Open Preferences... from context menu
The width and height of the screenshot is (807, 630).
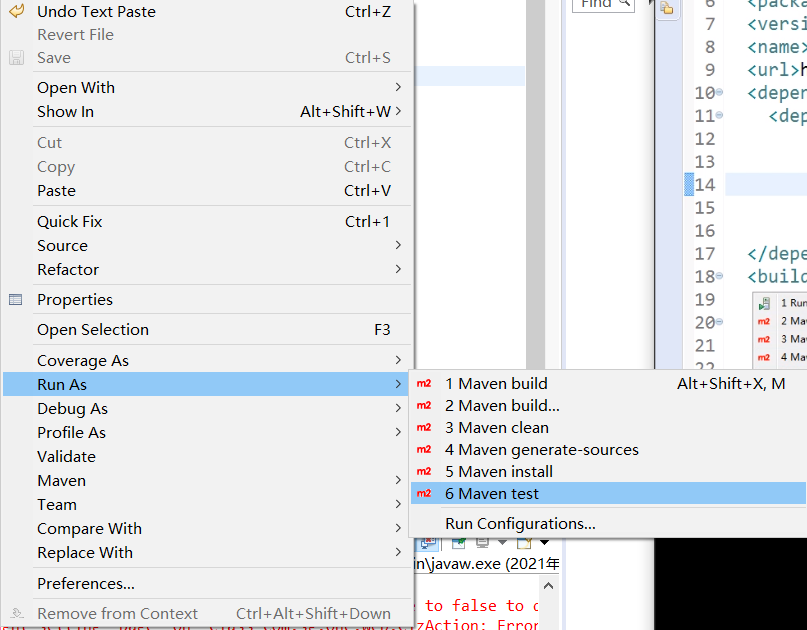[207, 584]
